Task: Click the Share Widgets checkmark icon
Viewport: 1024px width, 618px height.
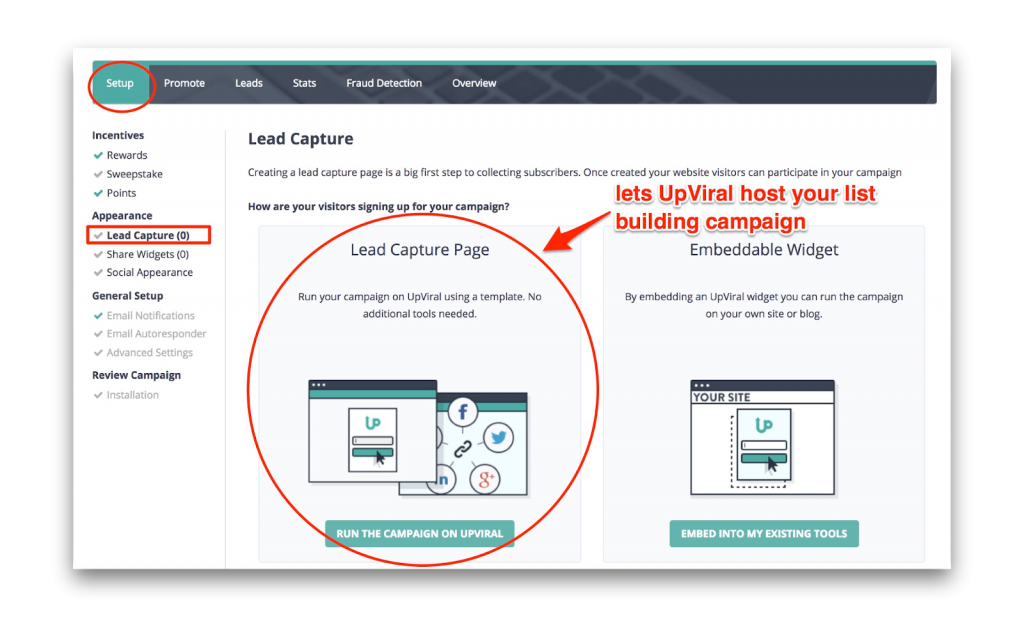Action: click(98, 255)
